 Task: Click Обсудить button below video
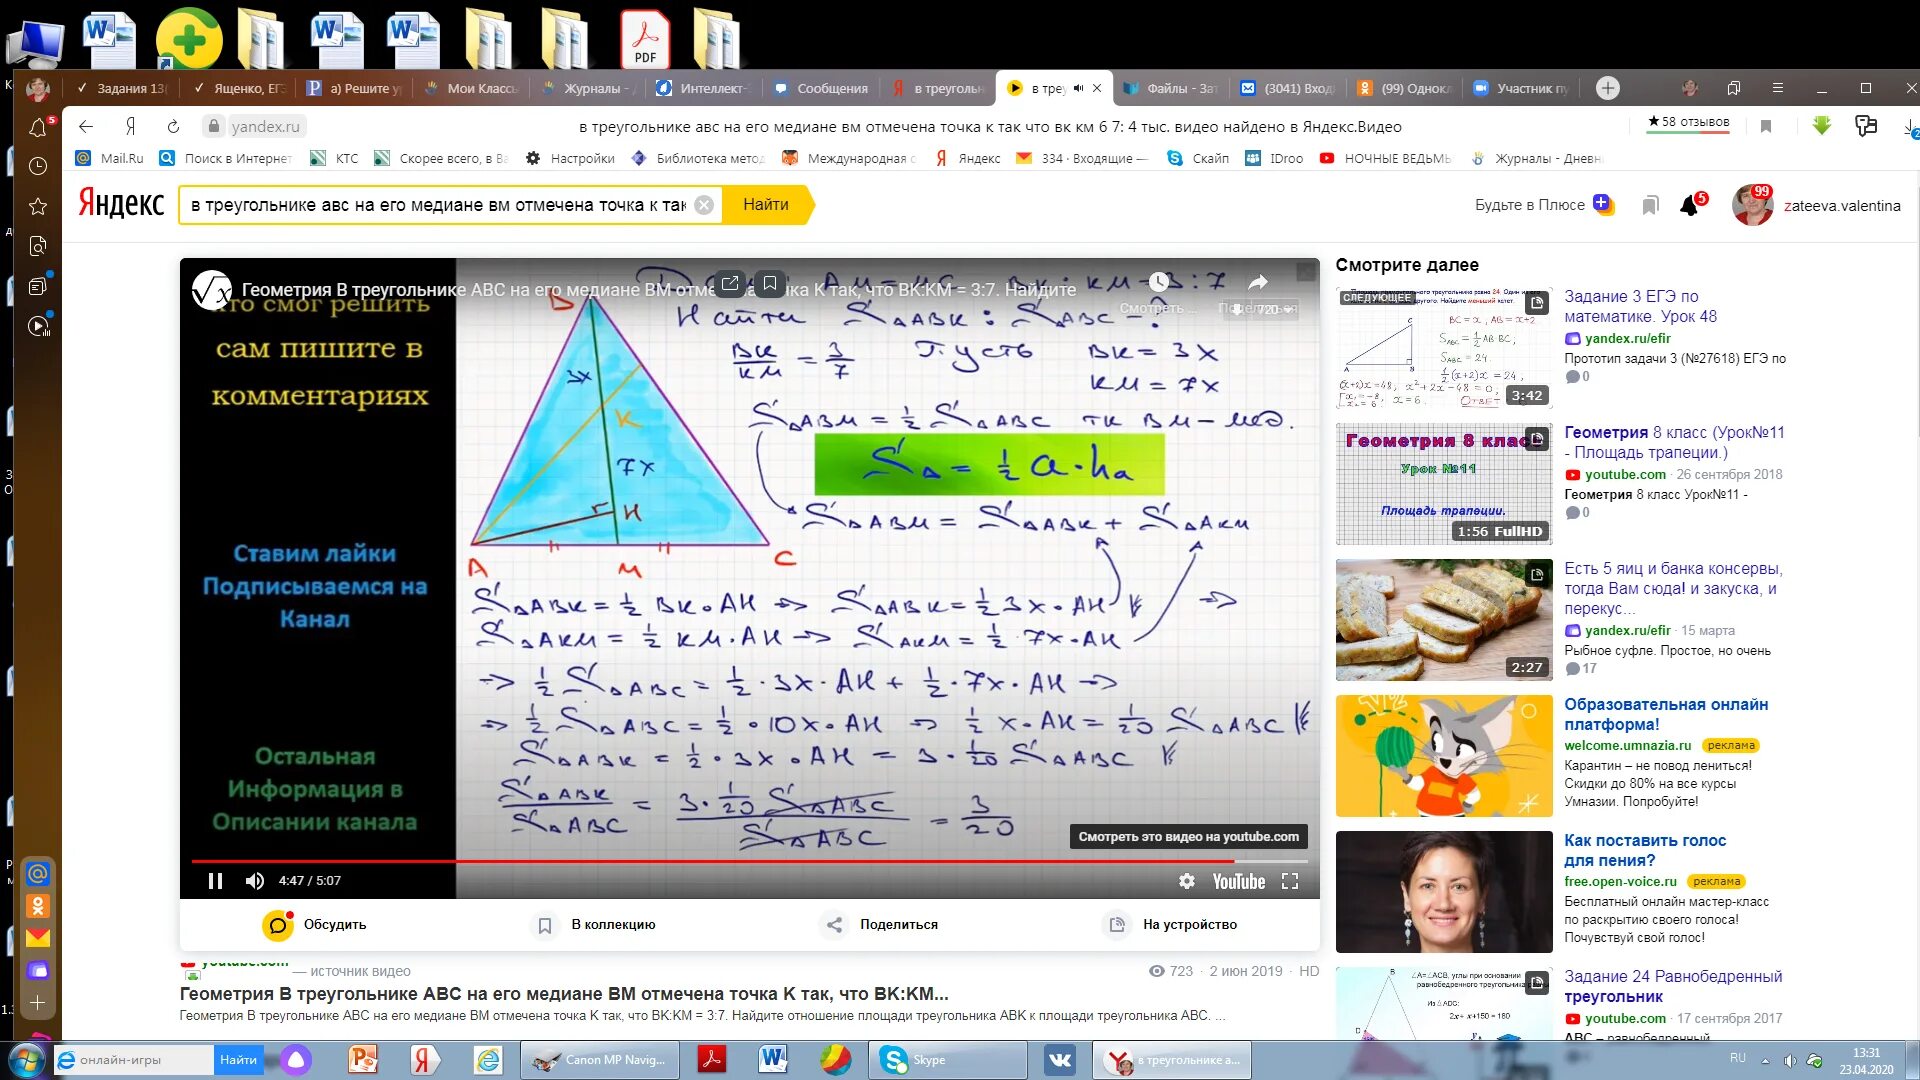[315, 925]
